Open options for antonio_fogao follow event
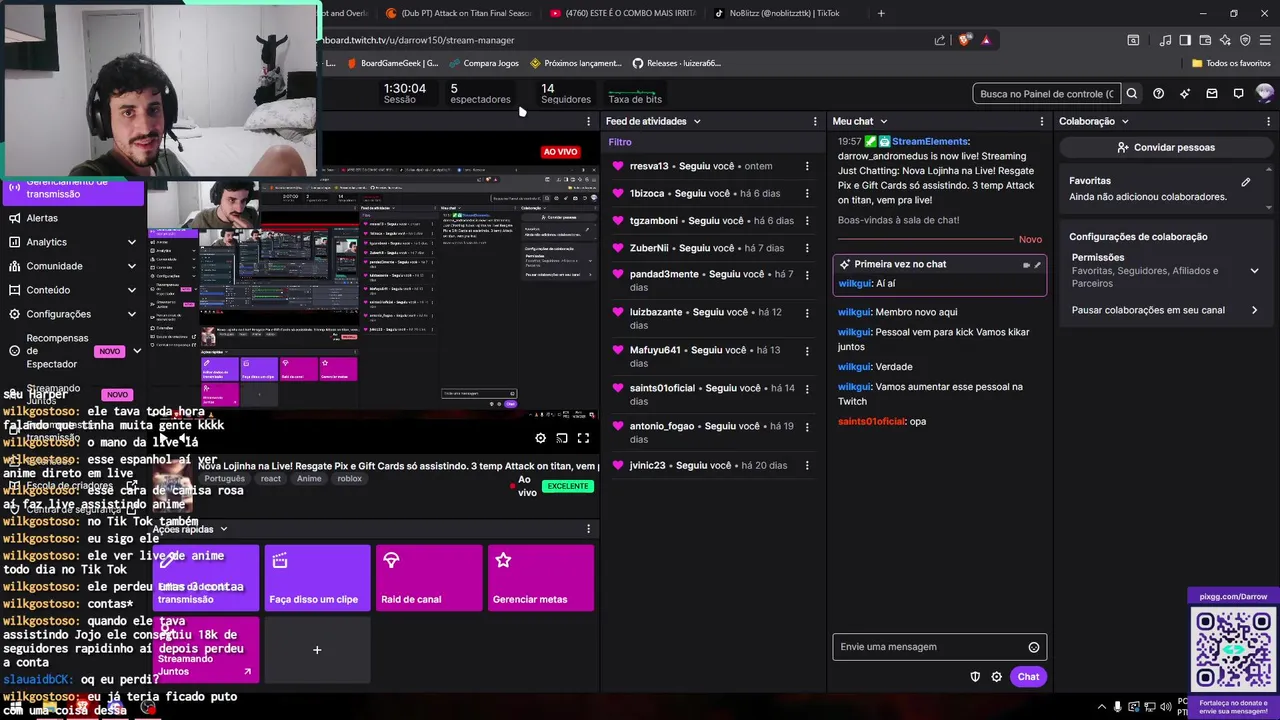This screenshot has height=720, width=1280. (x=807, y=426)
